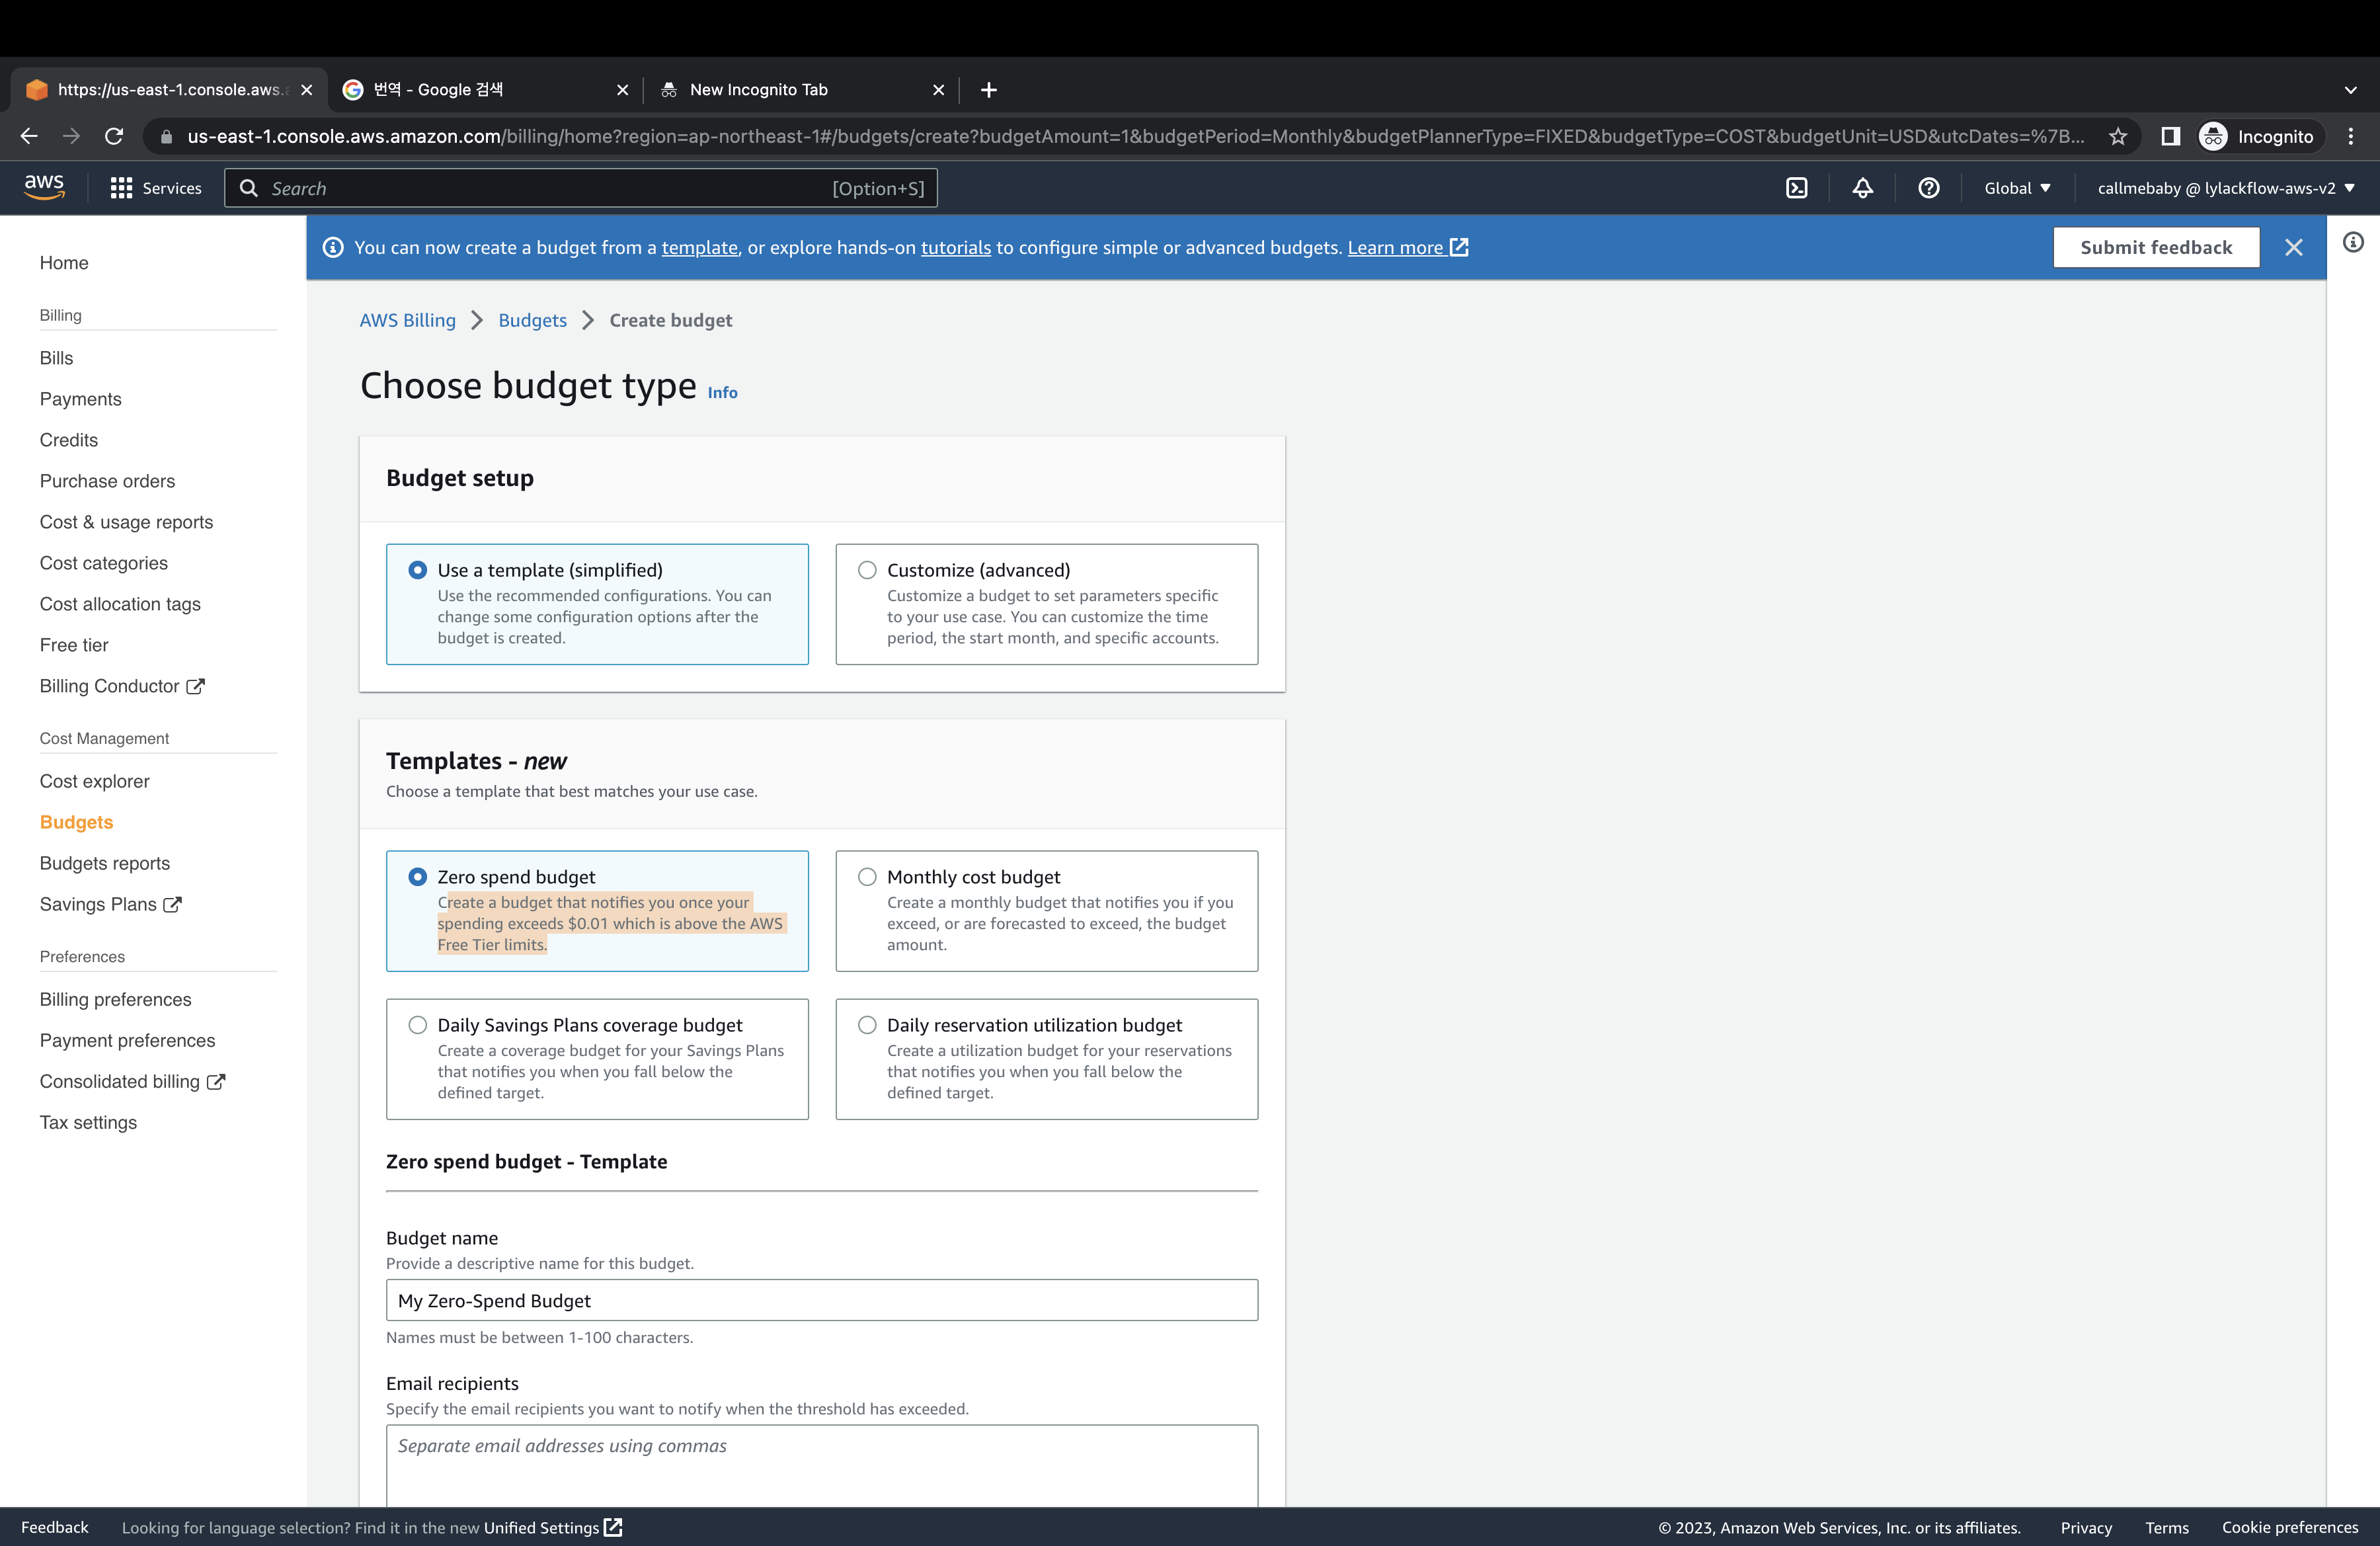This screenshot has height=1546, width=2380.
Task: Reload the current browser page
Action: 114,136
